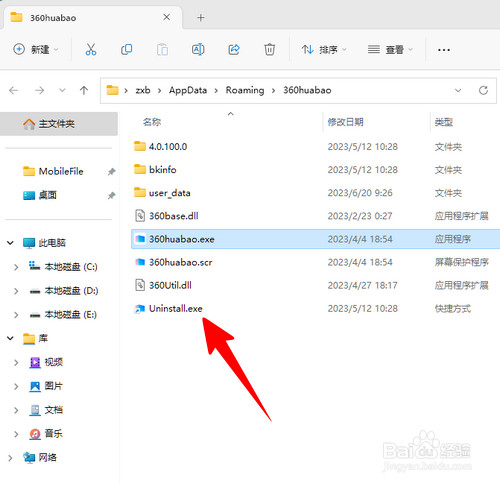The width and height of the screenshot is (500, 484).
Task: Click the Cut scissors icon
Action: tap(91, 50)
